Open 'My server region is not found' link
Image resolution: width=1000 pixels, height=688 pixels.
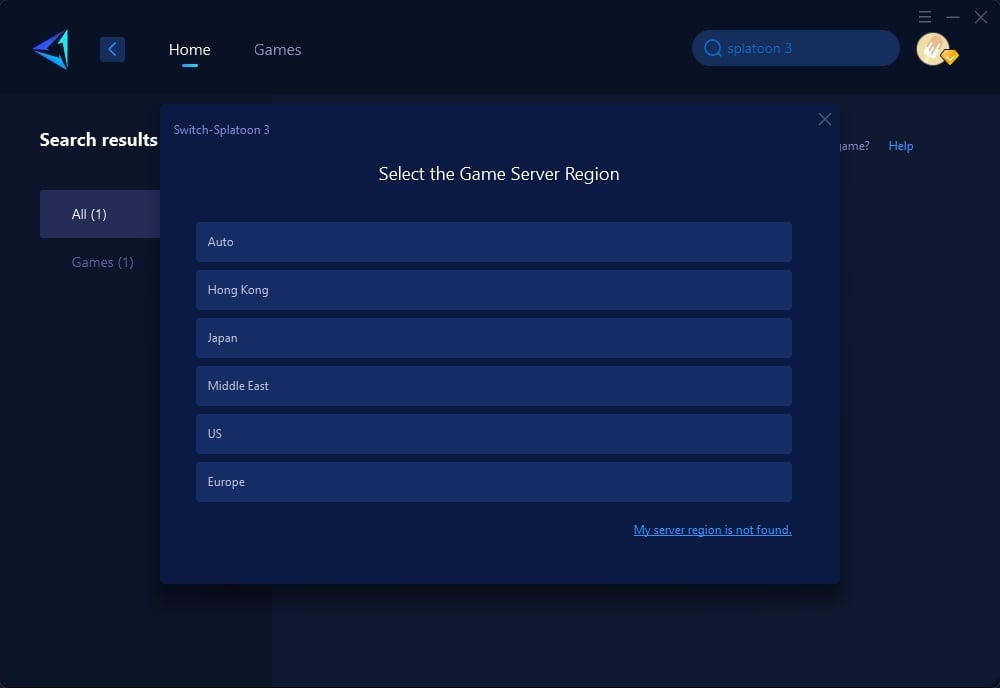712,530
